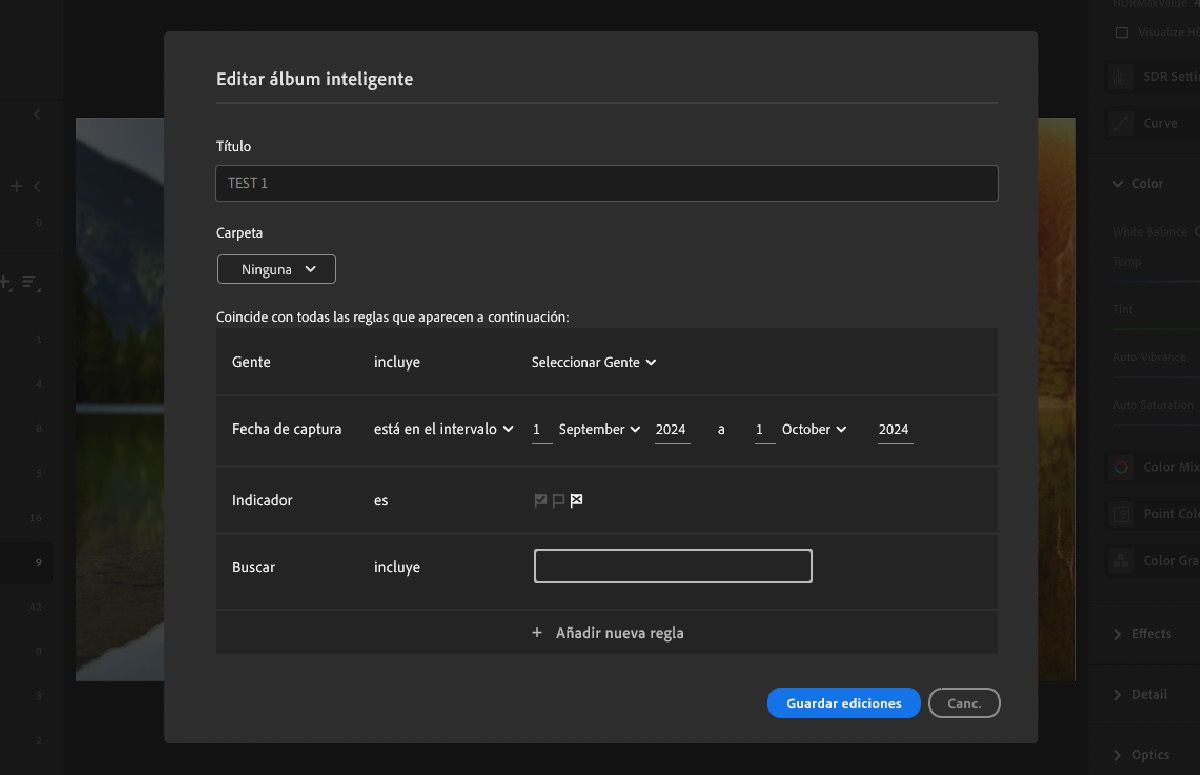Click the add album plus icon
This screenshot has height=775, width=1200.
(x=15, y=186)
